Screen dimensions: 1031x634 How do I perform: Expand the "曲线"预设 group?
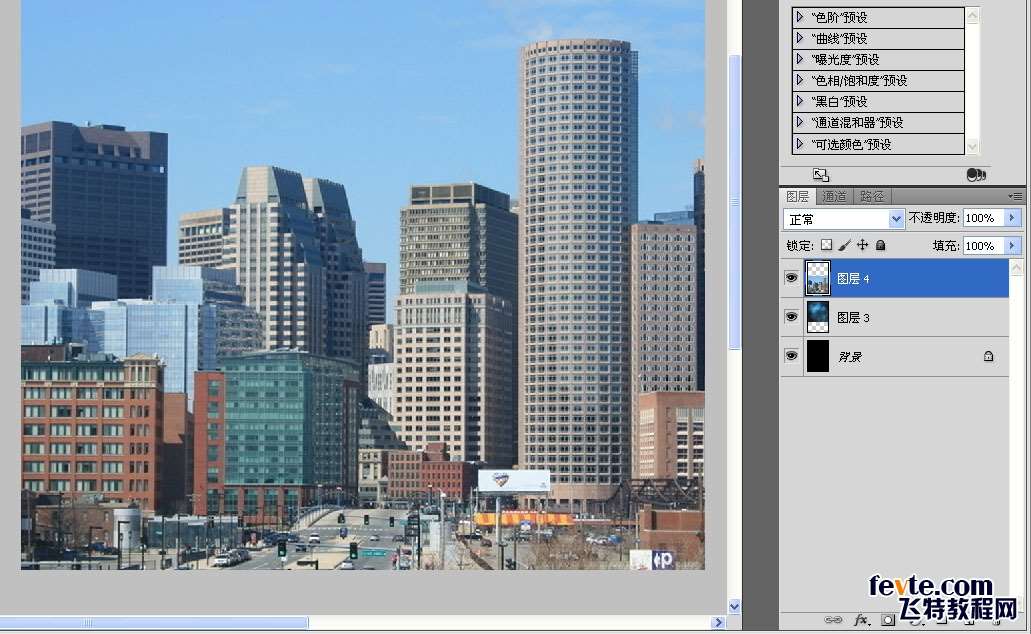point(800,38)
